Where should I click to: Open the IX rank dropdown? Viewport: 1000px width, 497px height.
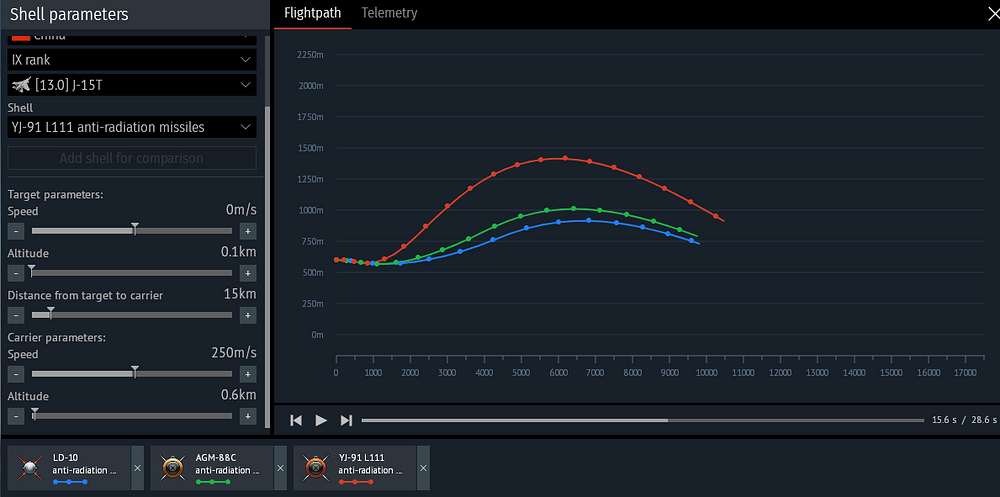(132, 60)
